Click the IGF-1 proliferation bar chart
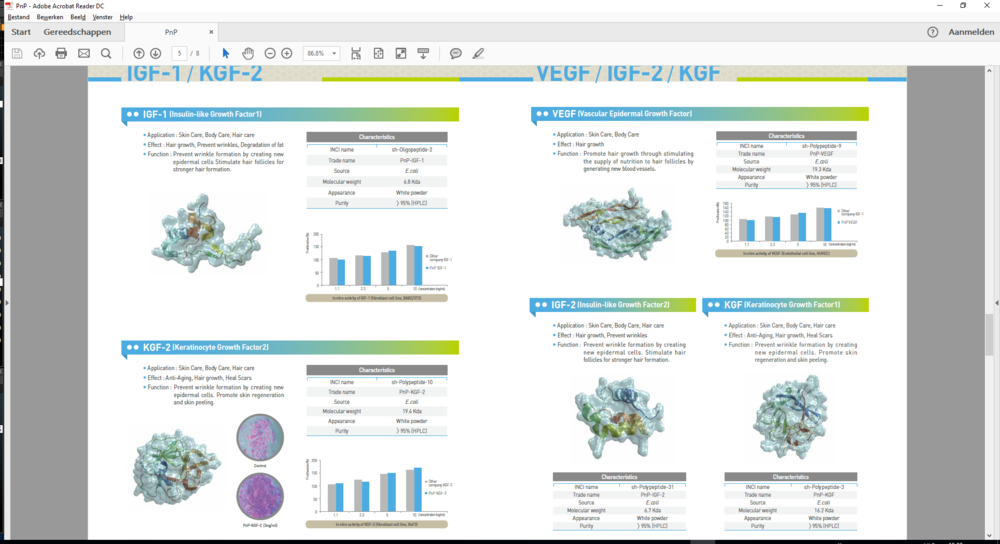Image resolution: width=1000 pixels, height=544 pixels. coord(379,262)
